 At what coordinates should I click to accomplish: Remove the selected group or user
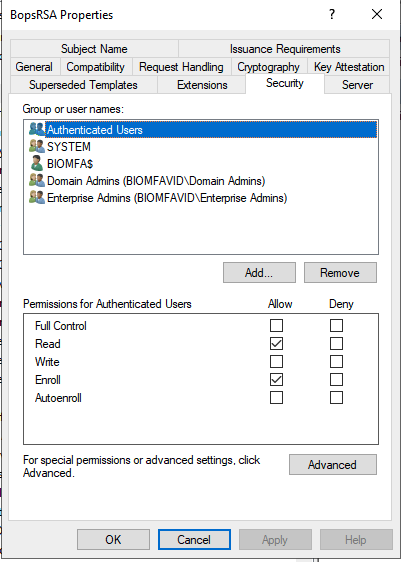pyautogui.click(x=340, y=273)
